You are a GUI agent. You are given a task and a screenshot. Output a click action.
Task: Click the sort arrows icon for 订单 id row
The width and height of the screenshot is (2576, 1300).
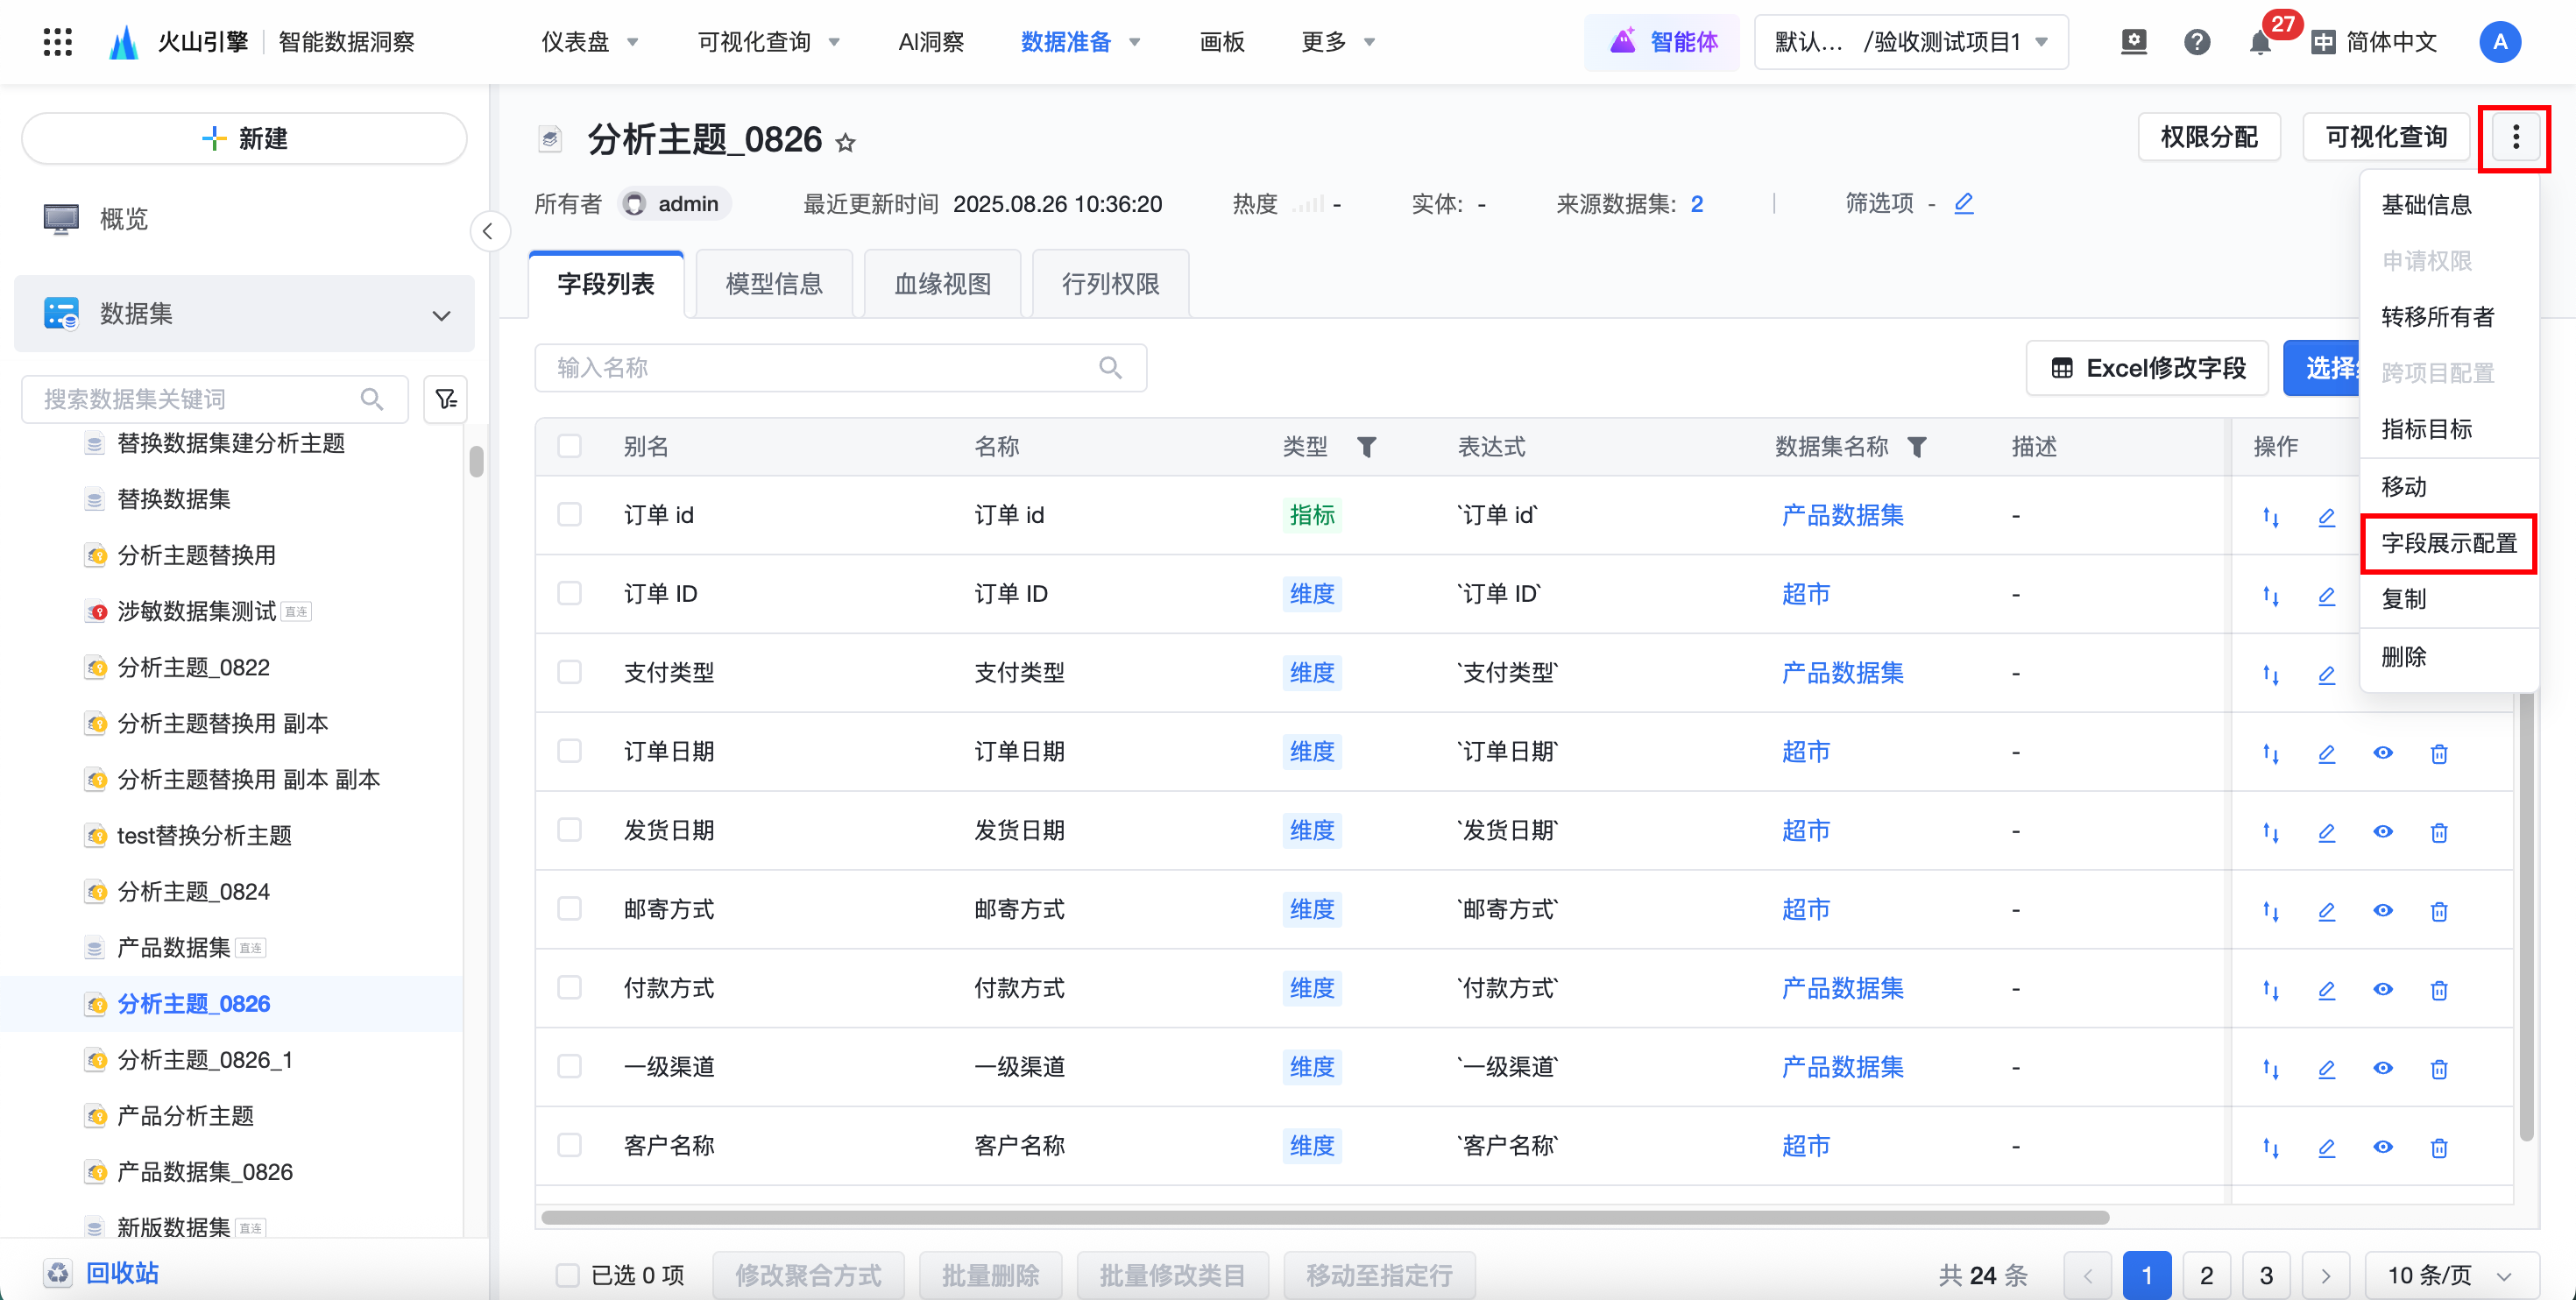click(2271, 517)
